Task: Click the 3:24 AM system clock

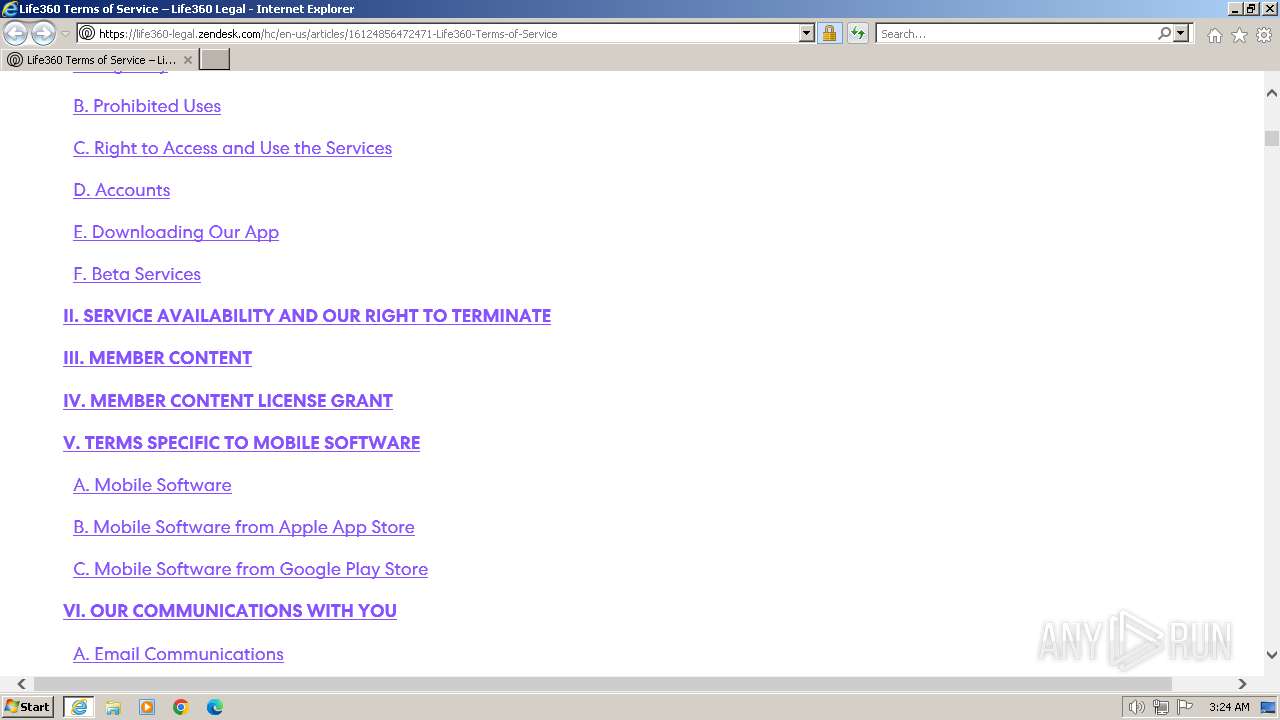Action: (1229, 707)
